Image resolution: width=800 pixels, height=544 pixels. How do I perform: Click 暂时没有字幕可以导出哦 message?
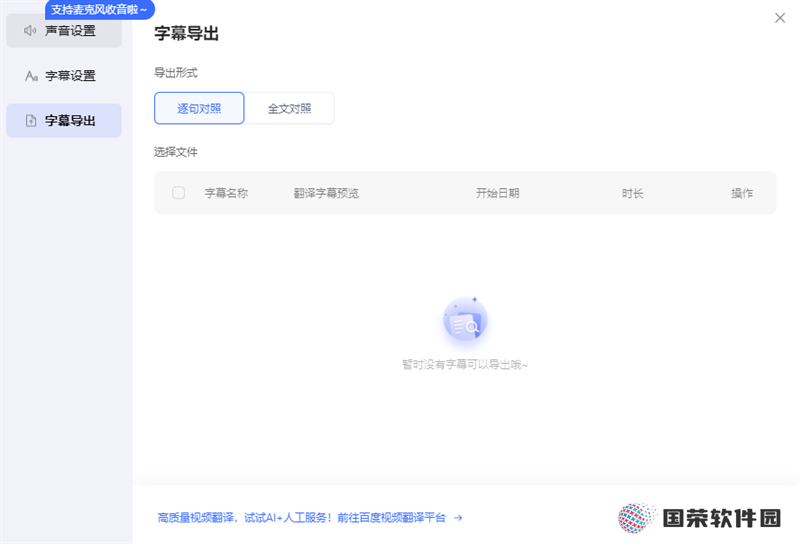pyautogui.click(x=465, y=364)
